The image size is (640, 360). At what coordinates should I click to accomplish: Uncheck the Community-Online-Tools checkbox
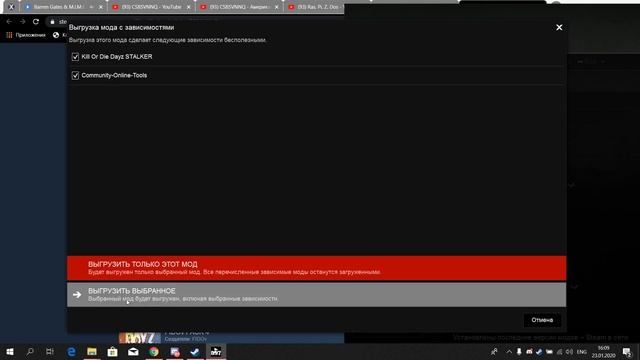coord(75,76)
